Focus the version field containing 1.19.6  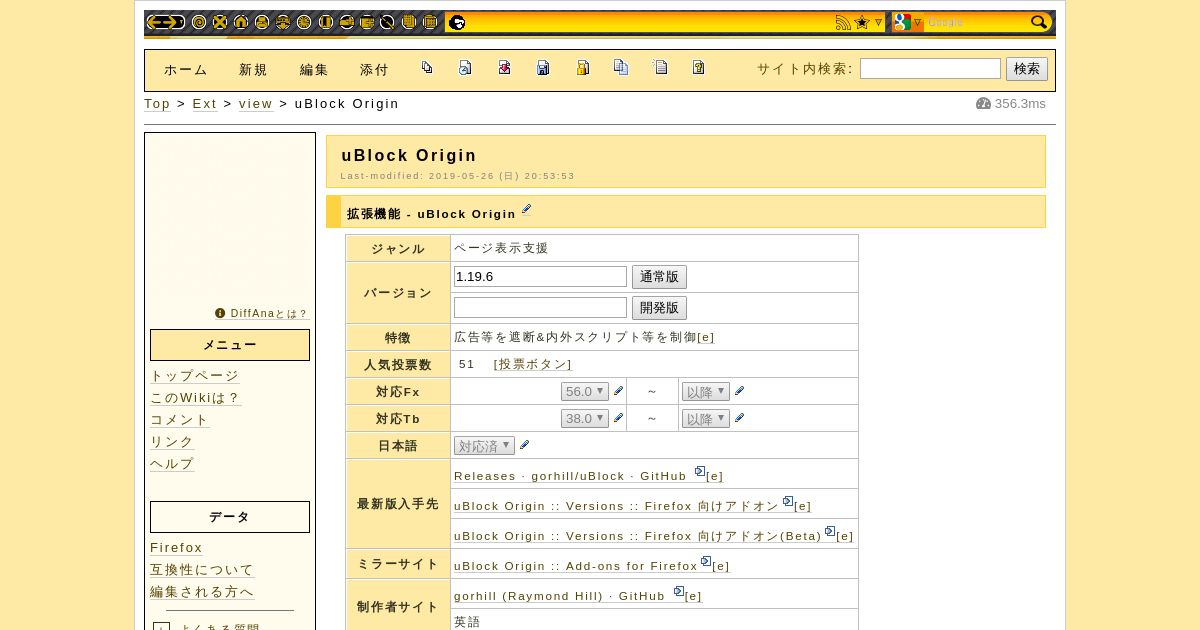coord(540,277)
